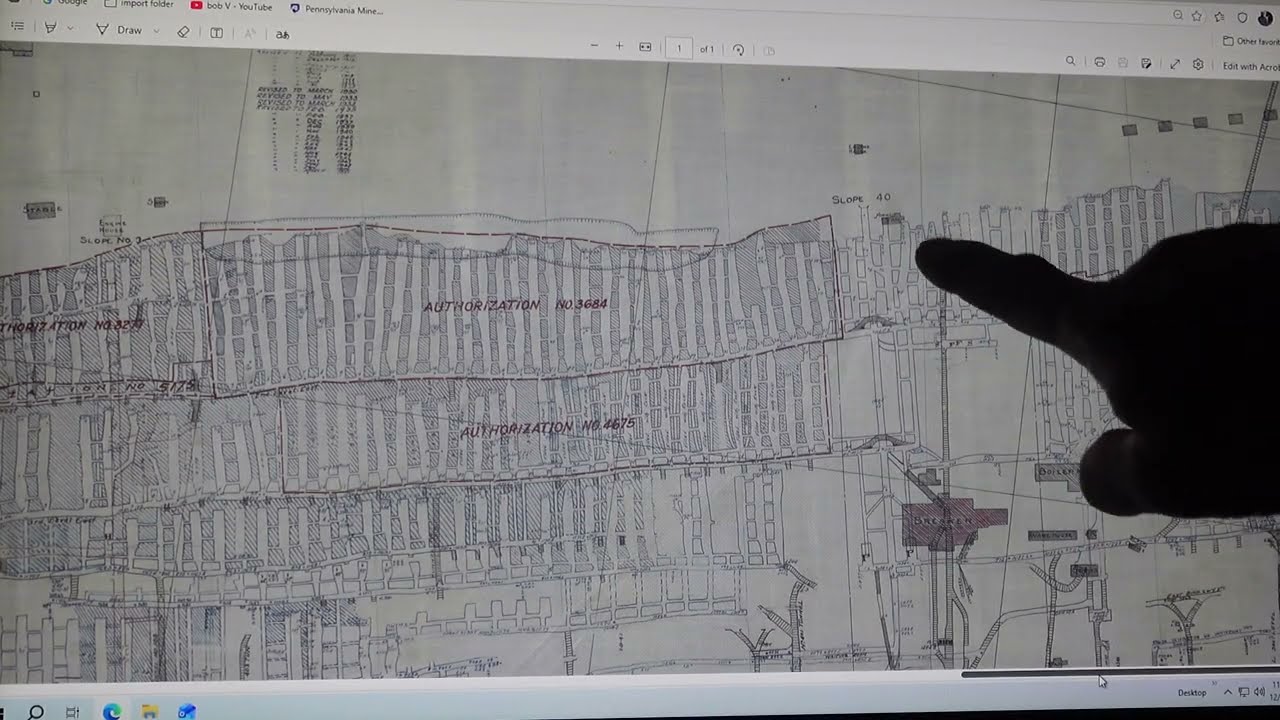Zoom out with the minus button
The width and height of the screenshot is (1280, 720).
point(594,46)
